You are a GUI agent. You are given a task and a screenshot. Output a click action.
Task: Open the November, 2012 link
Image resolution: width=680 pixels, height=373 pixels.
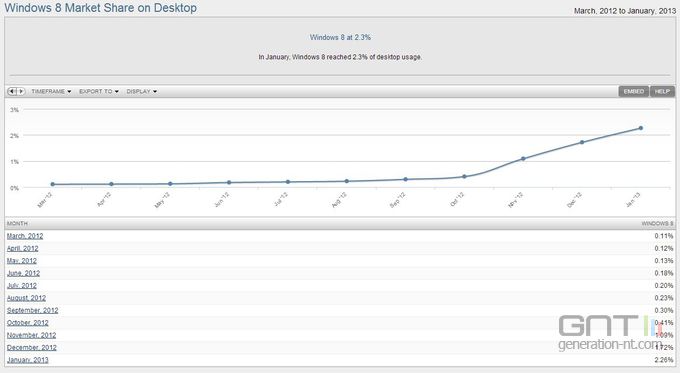[31, 335]
